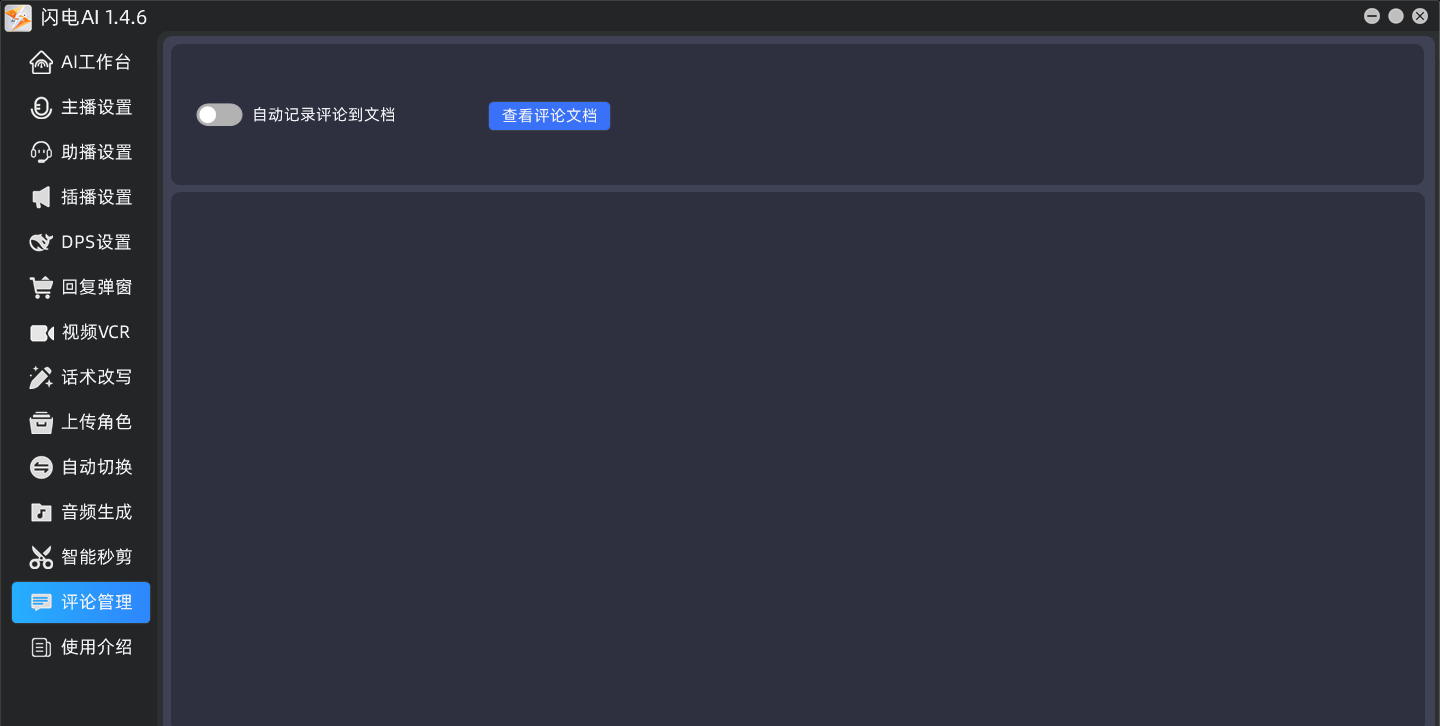The height and width of the screenshot is (726, 1440).
Task: Click the 插播设置 megaphone icon
Action: click(x=41, y=198)
